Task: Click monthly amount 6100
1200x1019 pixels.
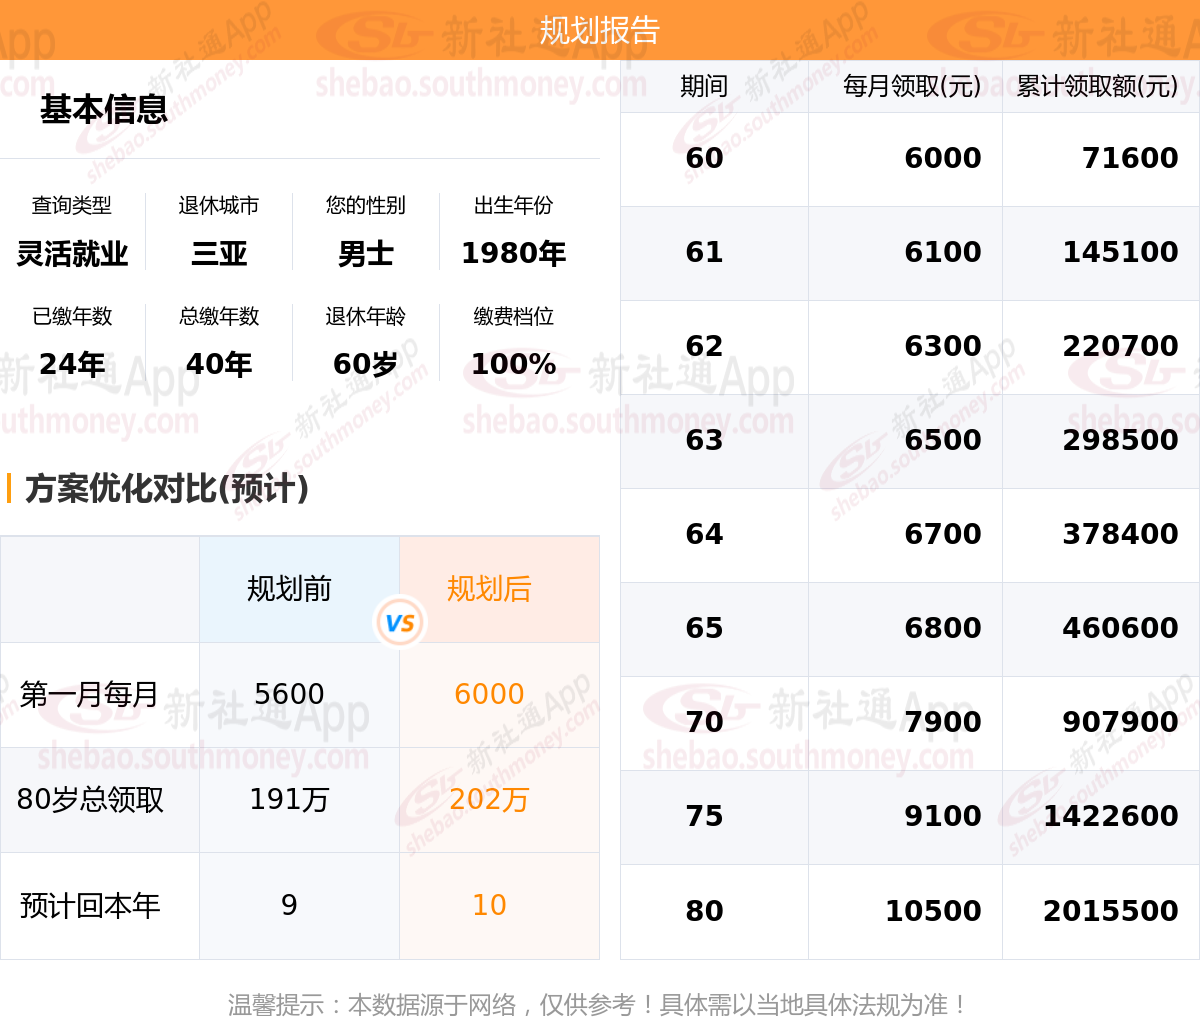Action: tap(943, 252)
